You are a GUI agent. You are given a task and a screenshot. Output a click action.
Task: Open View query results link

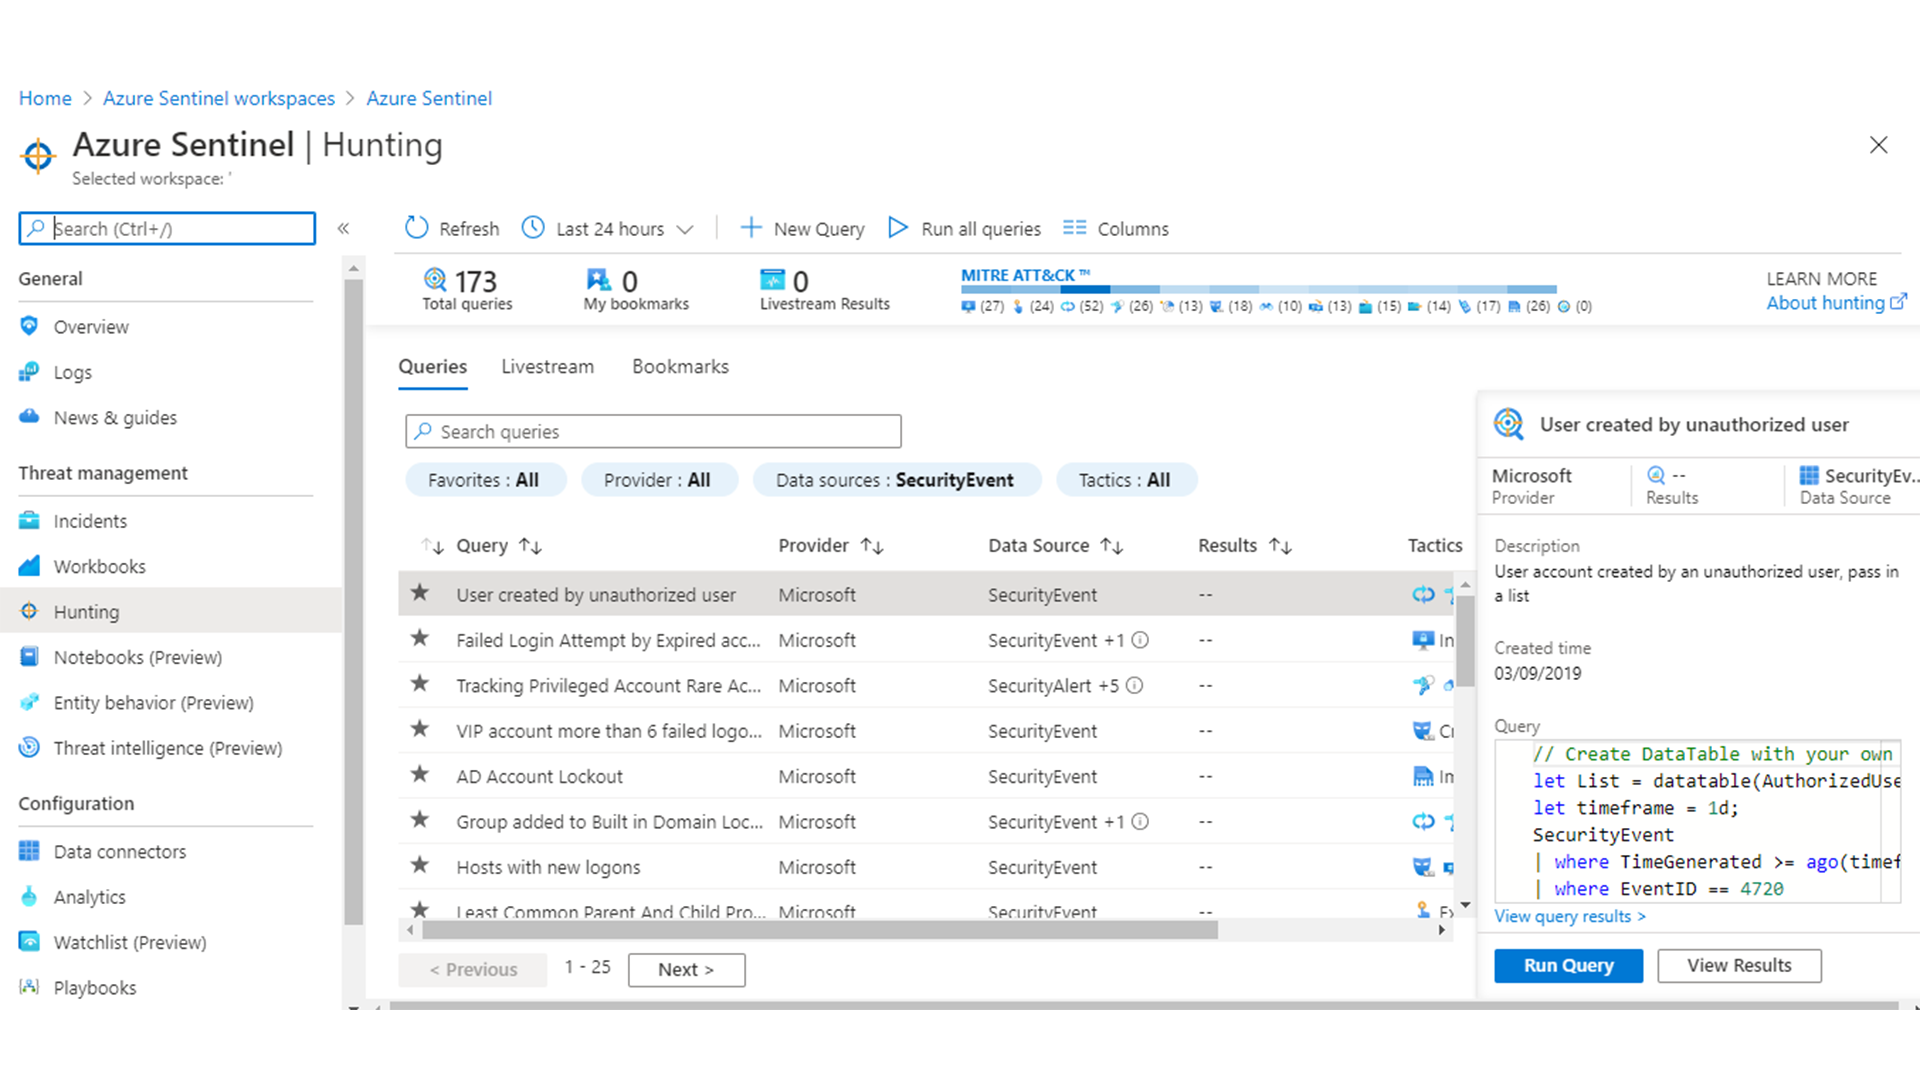pos(1570,916)
